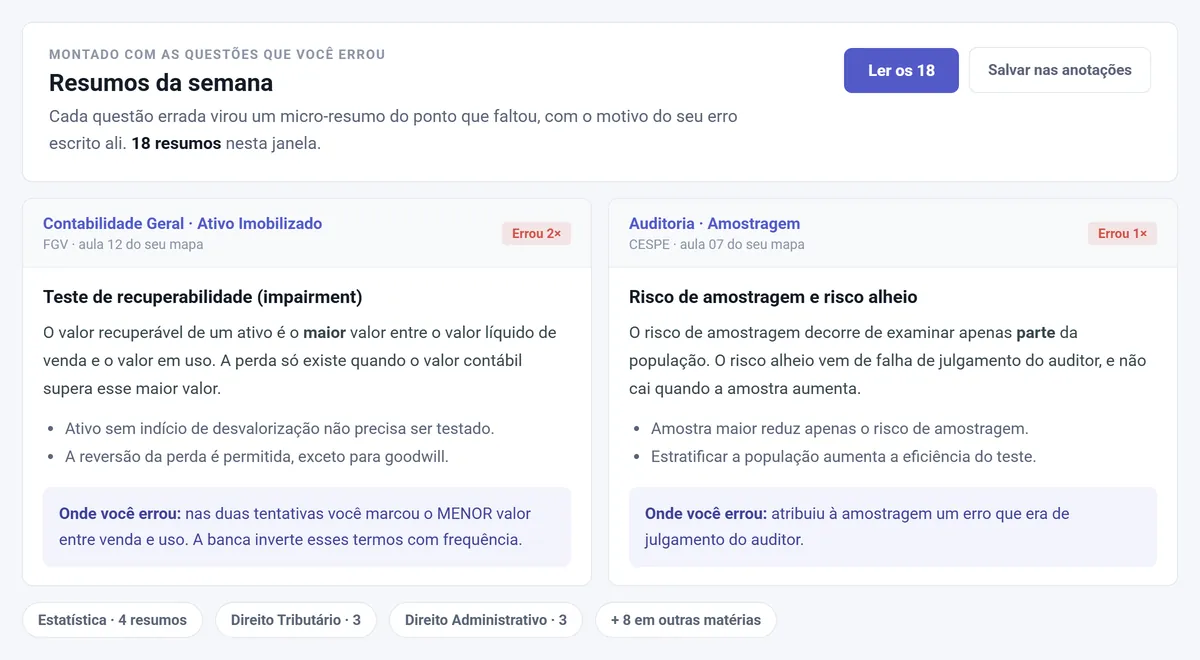This screenshot has width=1200, height=660.
Task: Click the "Ler os 18" button
Action: (901, 70)
